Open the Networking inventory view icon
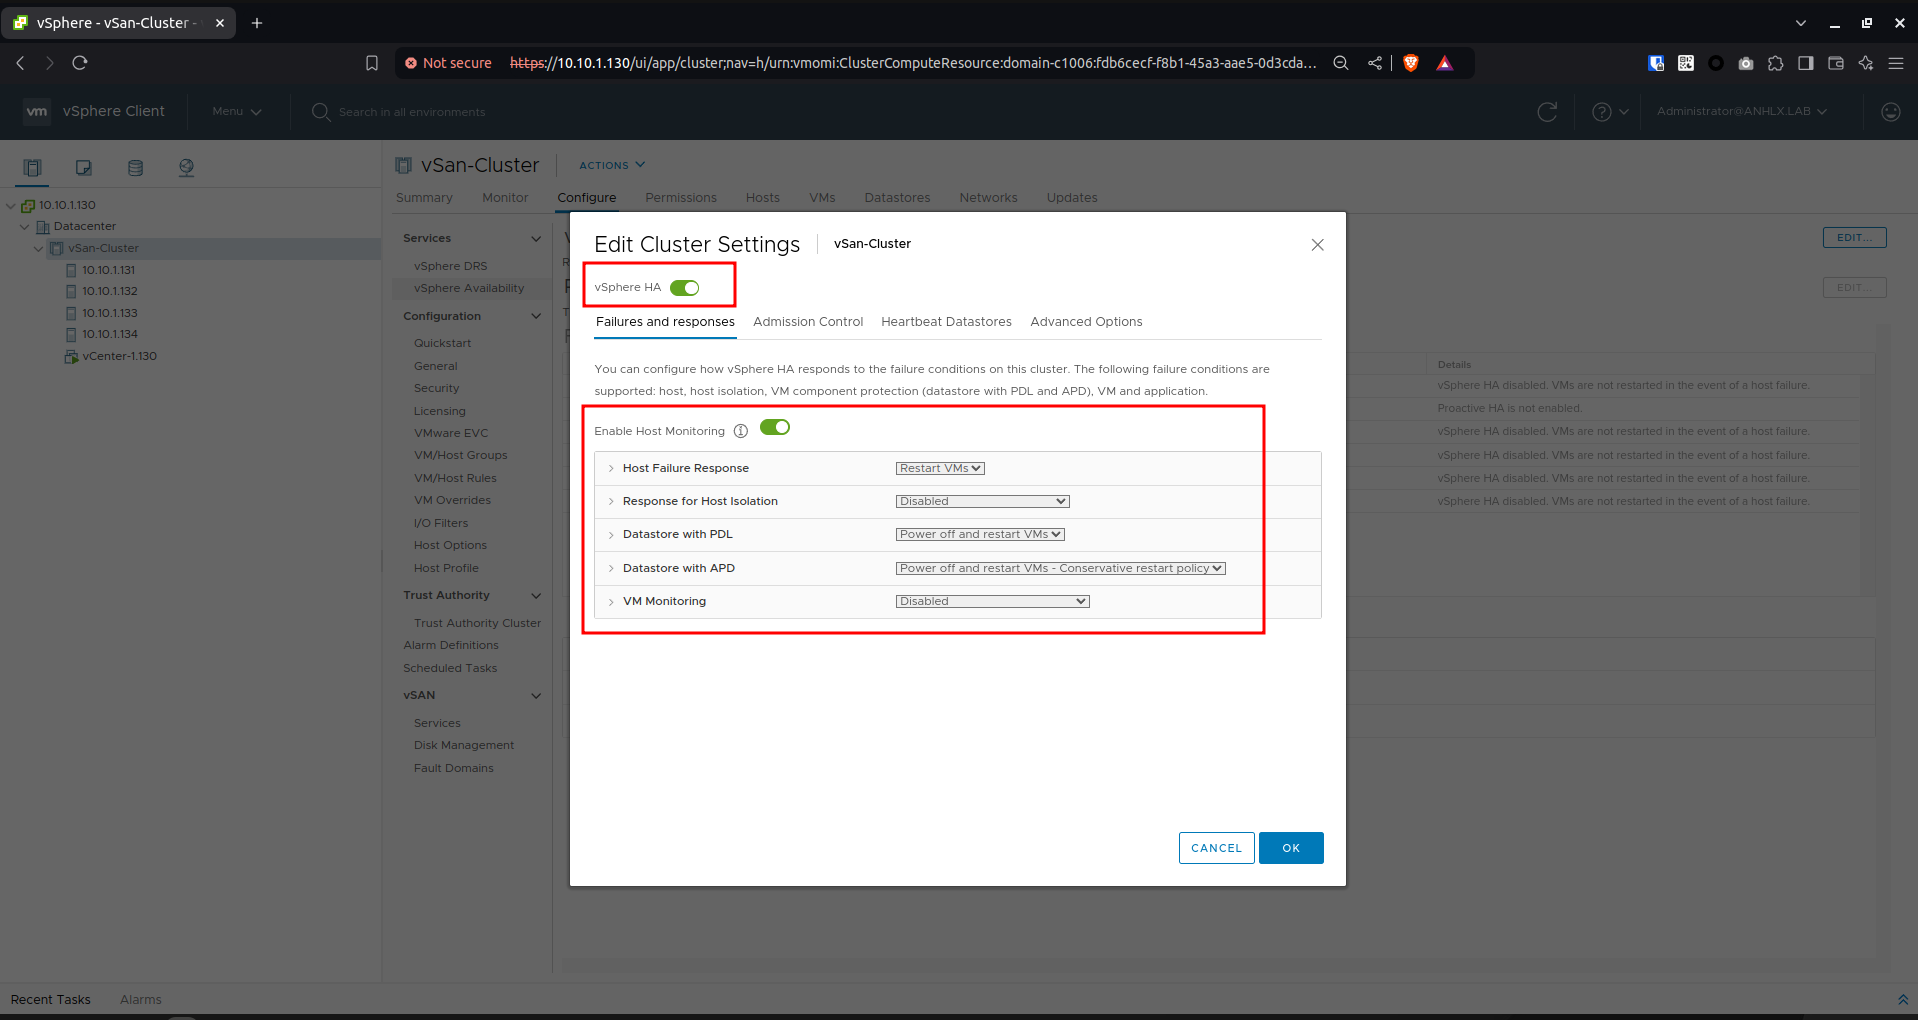 [186, 168]
